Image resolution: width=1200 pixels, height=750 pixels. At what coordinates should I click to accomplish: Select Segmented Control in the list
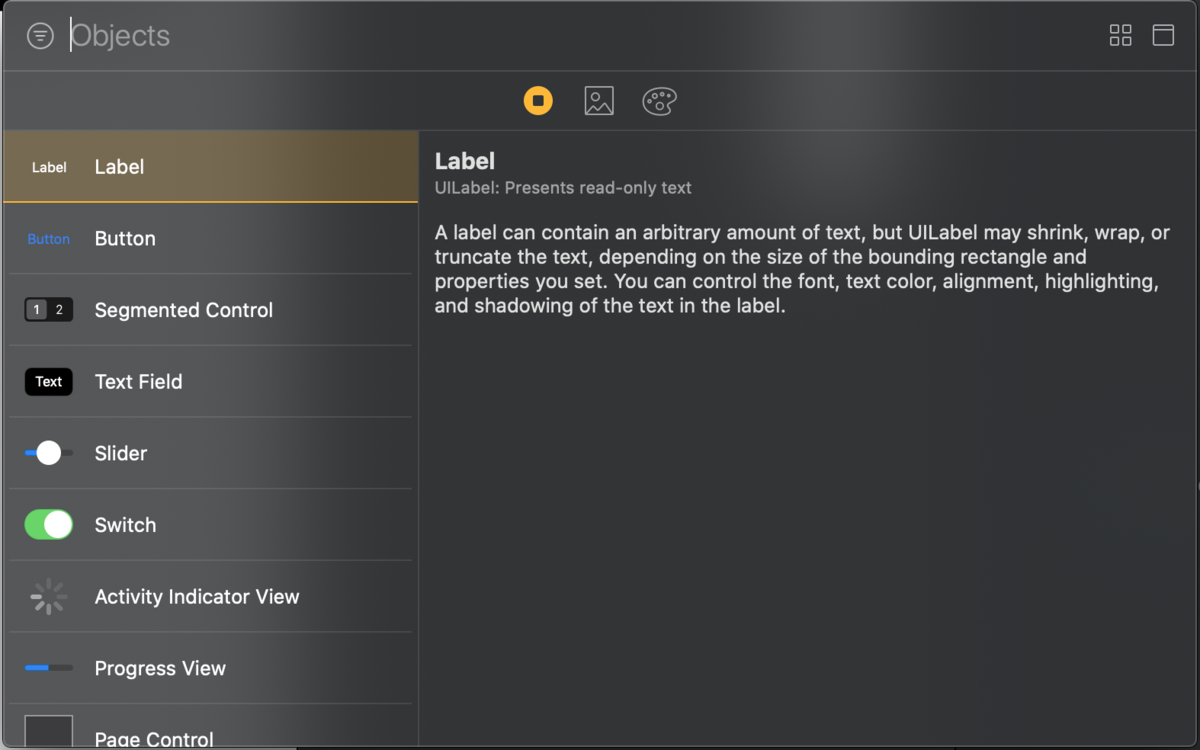tap(183, 310)
